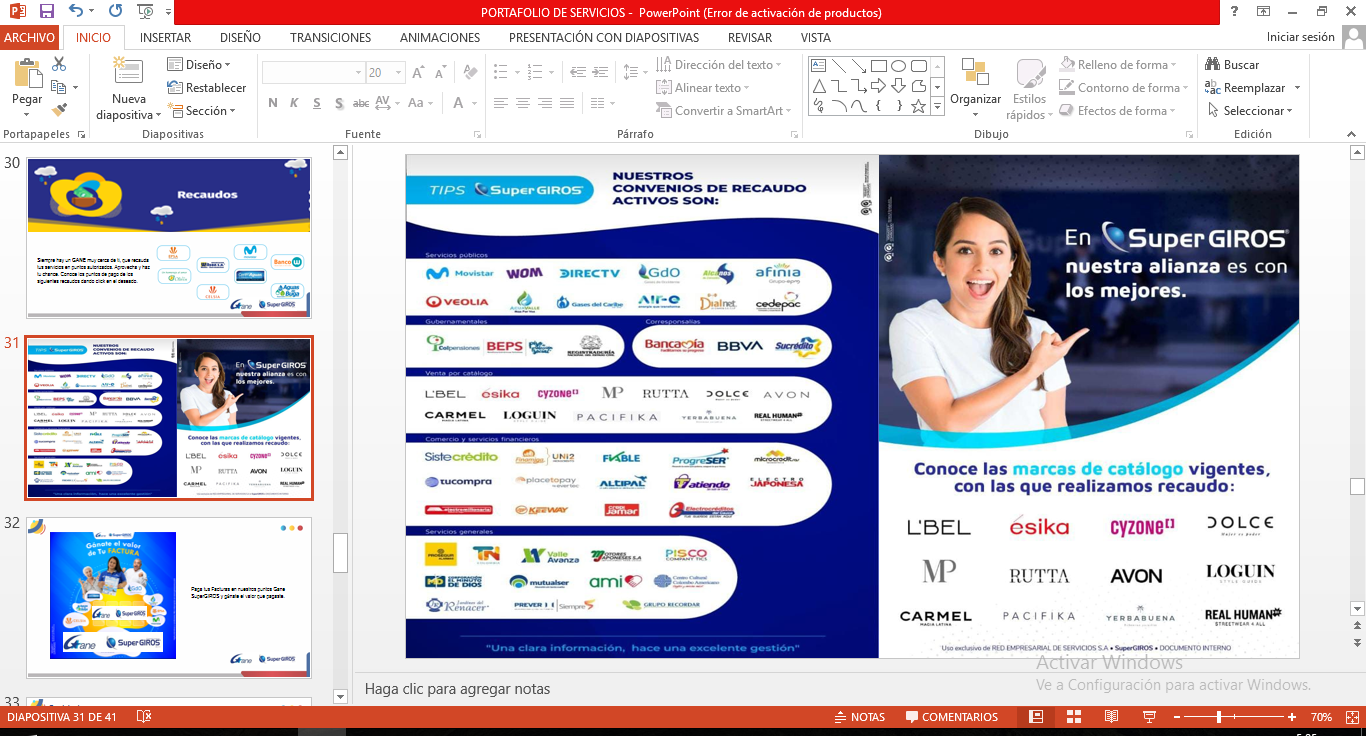Toggle strikethrough (abc) formatting
1366x736 pixels.
click(362, 103)
